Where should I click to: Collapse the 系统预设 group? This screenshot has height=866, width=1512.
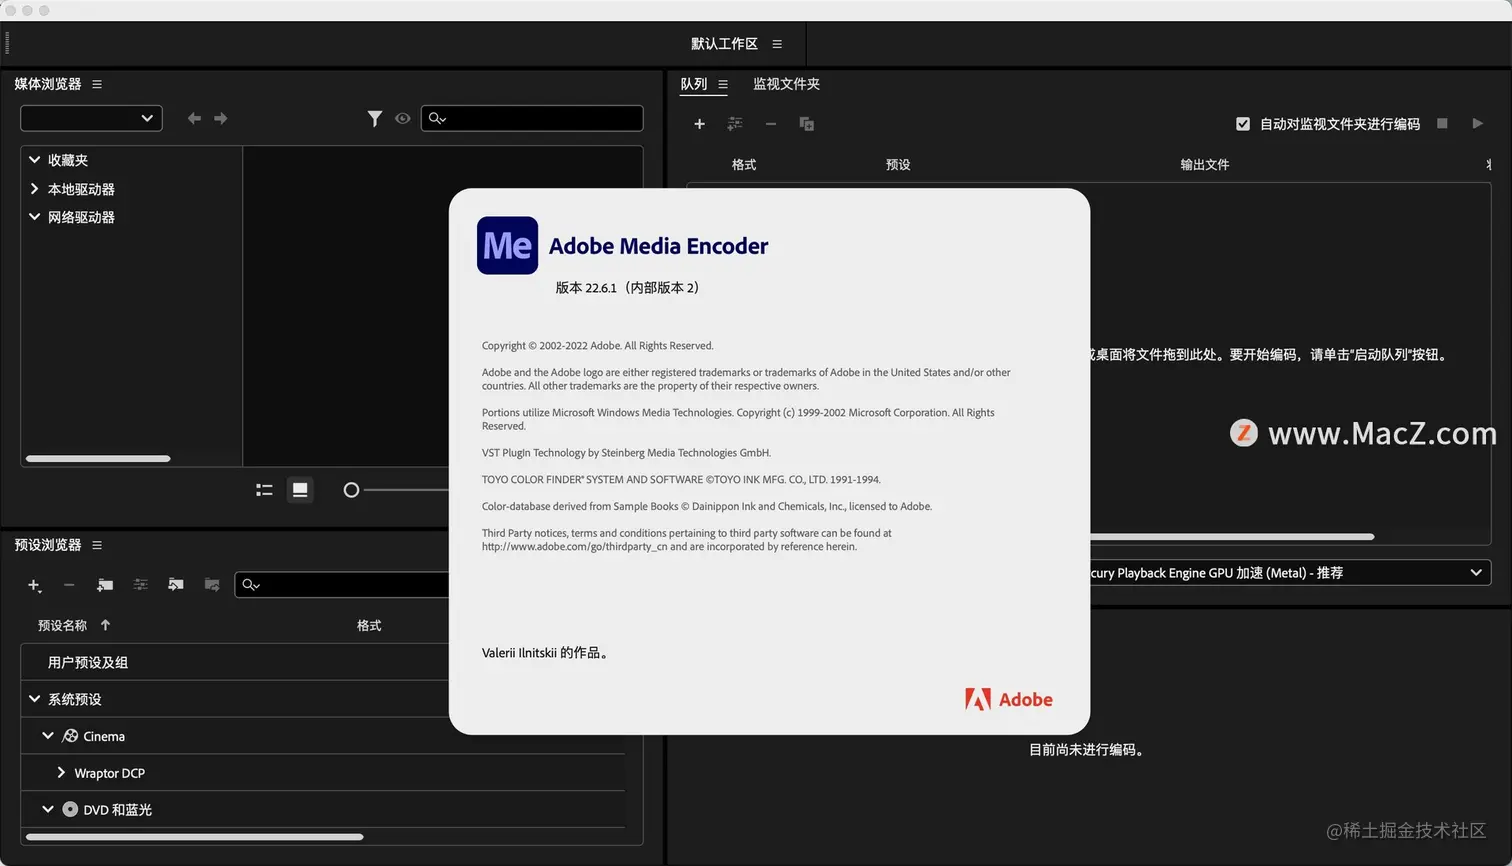click(34, 699)
